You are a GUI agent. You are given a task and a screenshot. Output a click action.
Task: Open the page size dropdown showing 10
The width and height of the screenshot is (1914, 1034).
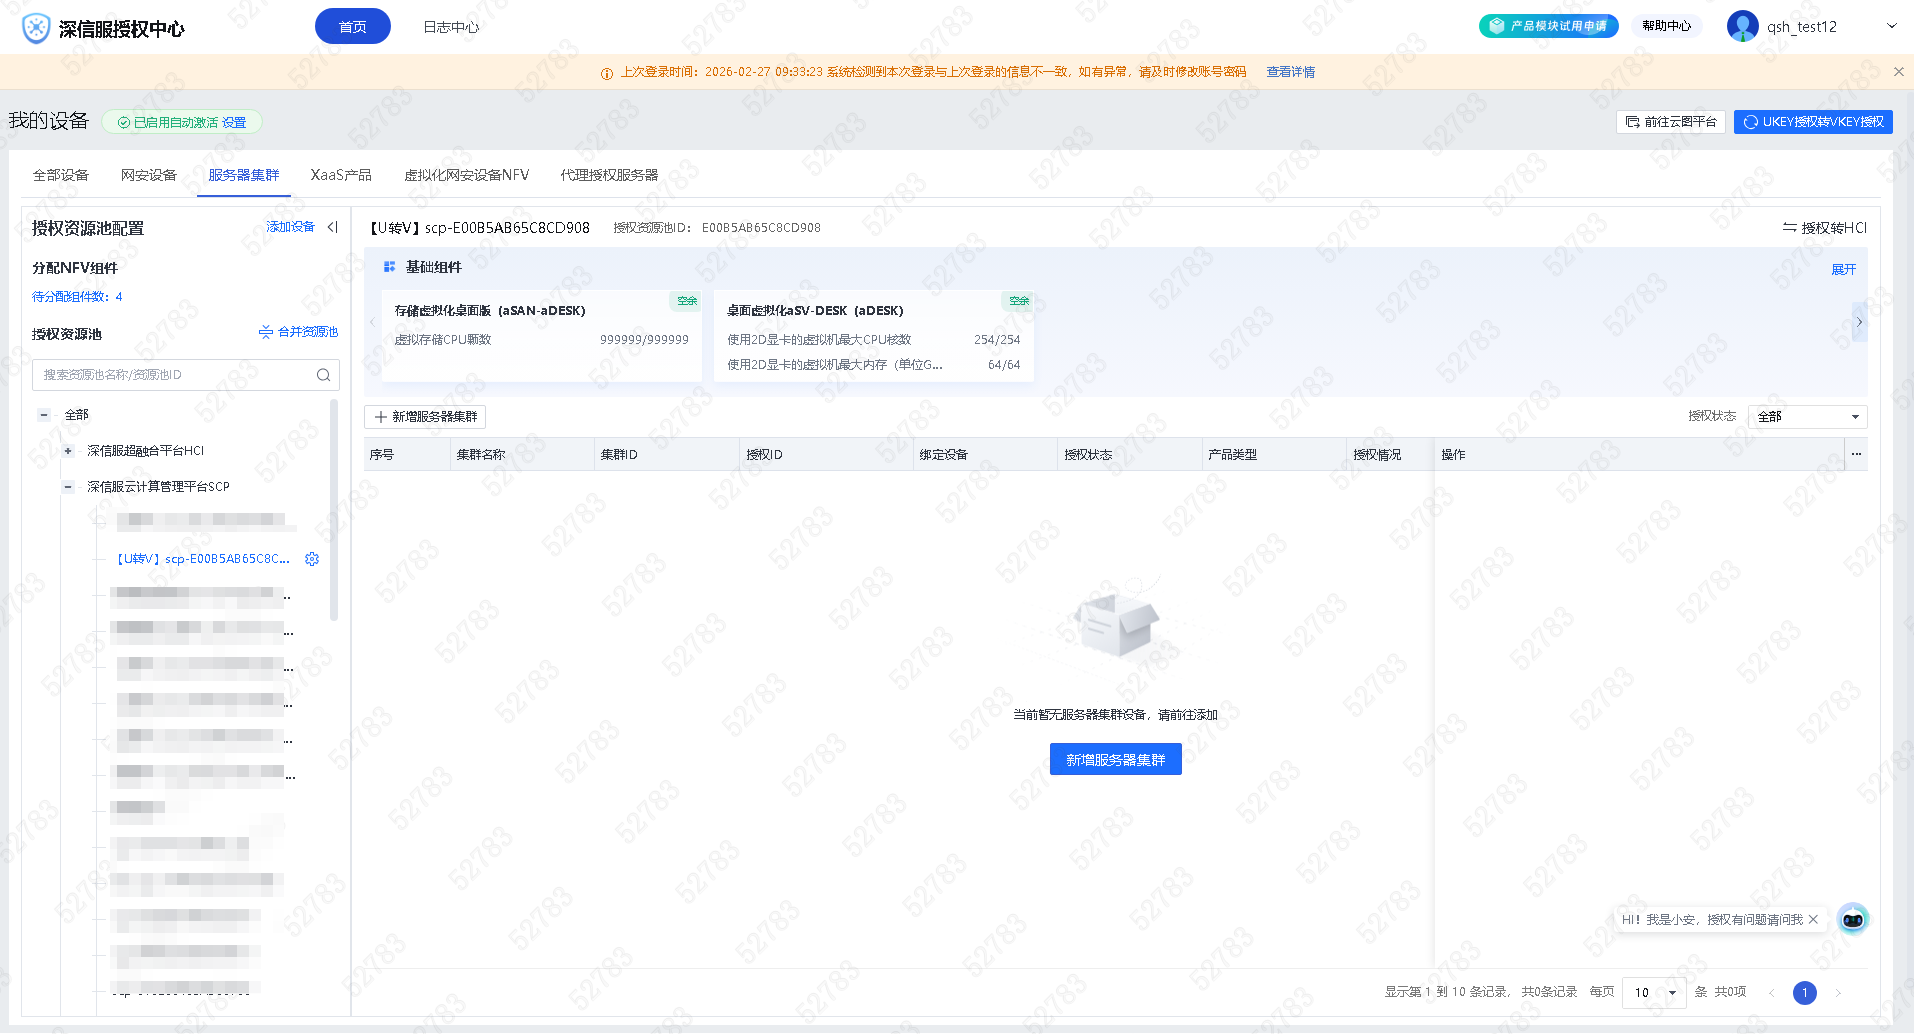[1654, 992]
